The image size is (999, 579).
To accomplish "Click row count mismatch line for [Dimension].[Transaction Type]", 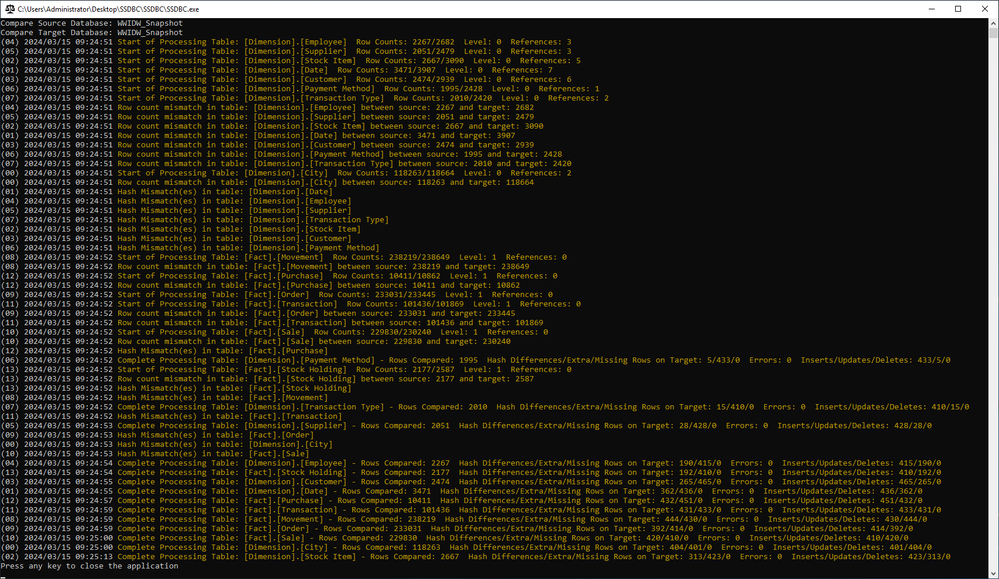I will point(286,164).
